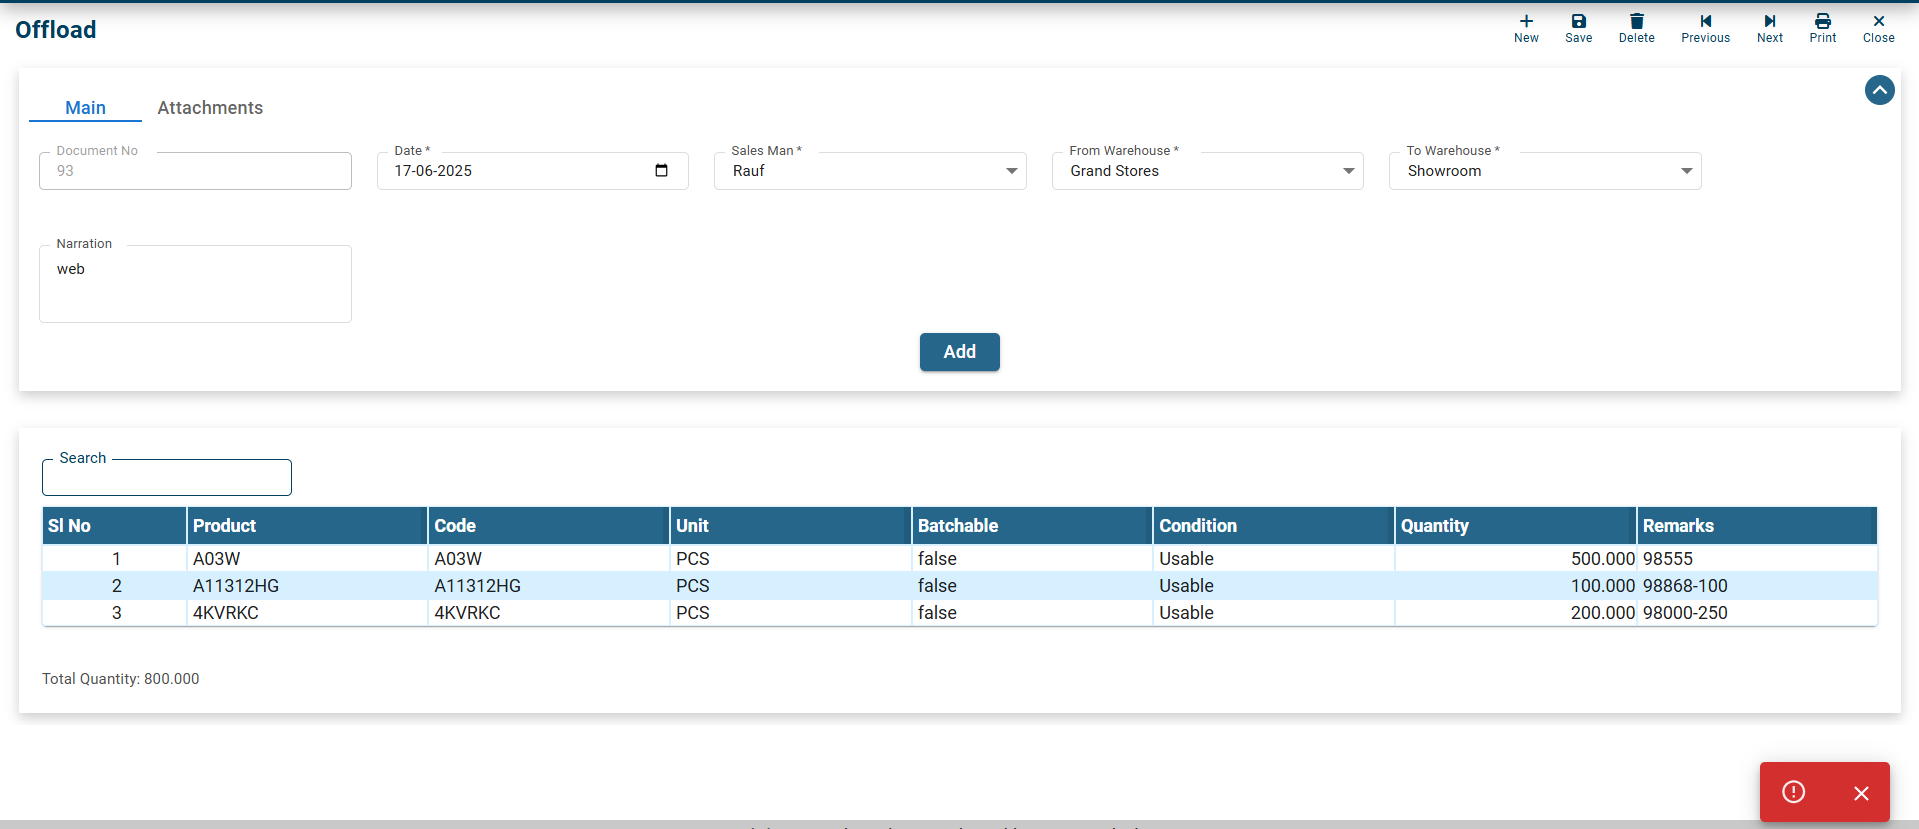The image size is (1919, 829).
Task: Click the Search input field
Action: click(x=167, y=478)
